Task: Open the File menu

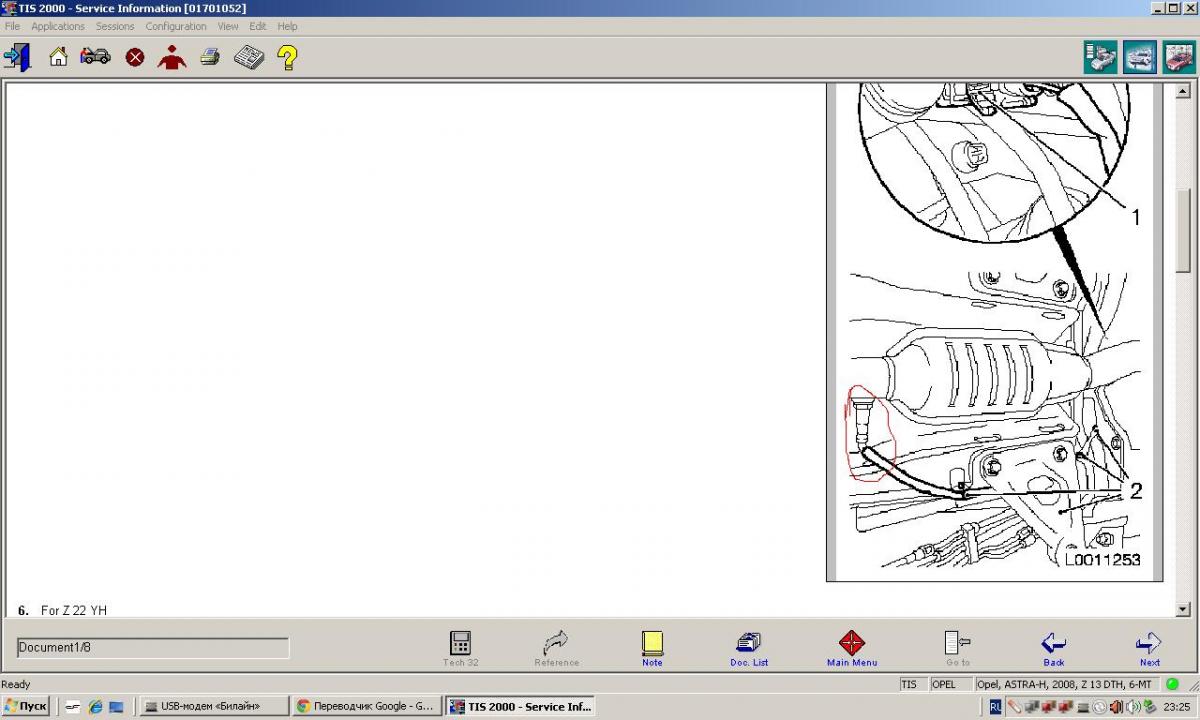Action: [x=12, y=27]
